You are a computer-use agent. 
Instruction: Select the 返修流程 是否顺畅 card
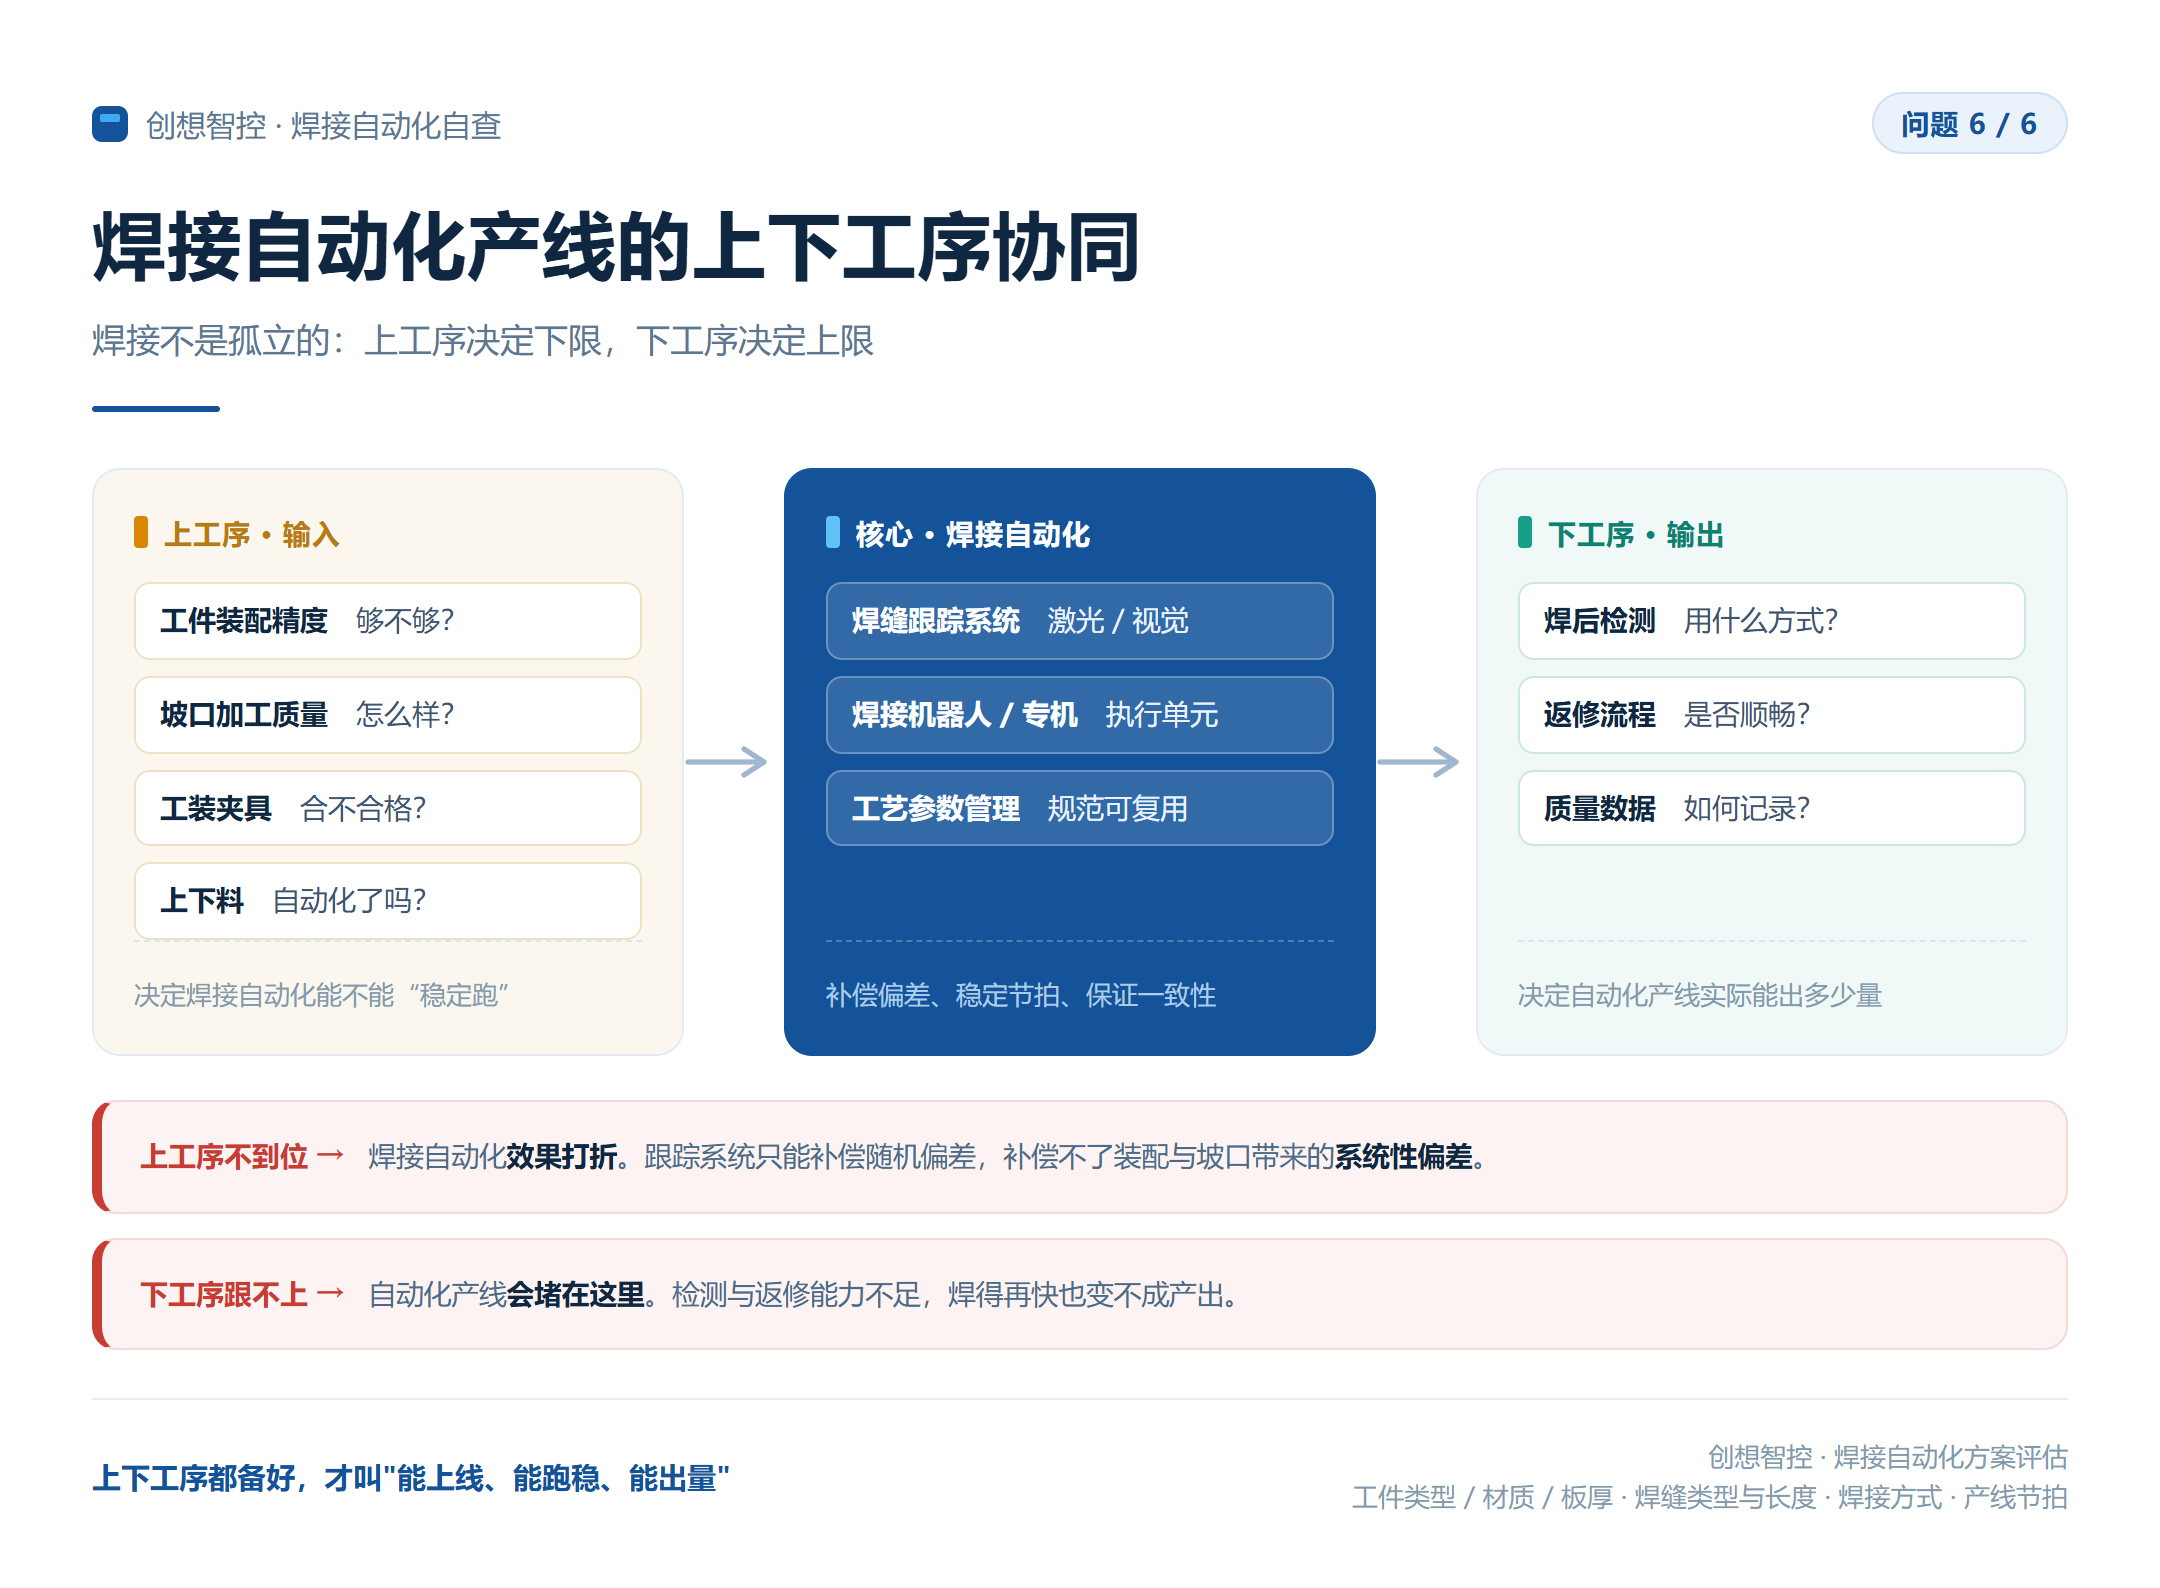[x=1772, y=715]
